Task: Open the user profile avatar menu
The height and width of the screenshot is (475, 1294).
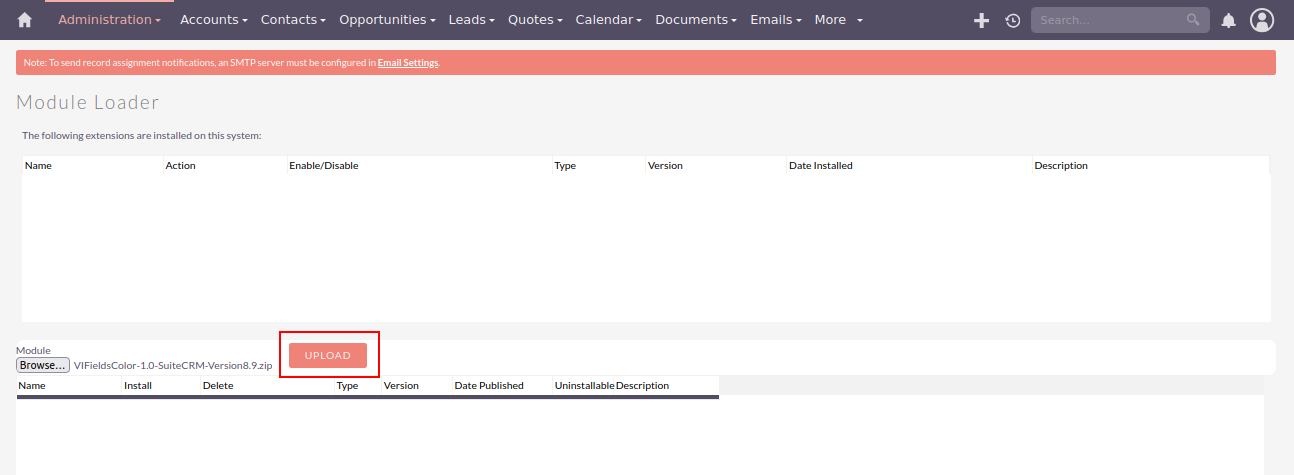Action: 1262,20
